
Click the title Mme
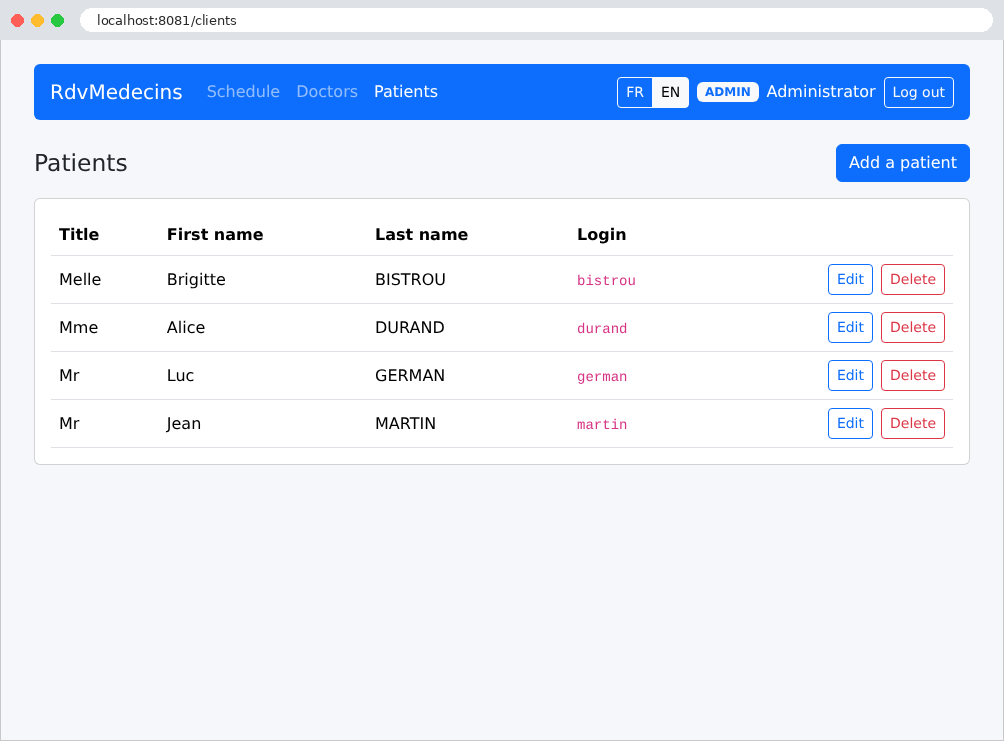tap(78, 327)
